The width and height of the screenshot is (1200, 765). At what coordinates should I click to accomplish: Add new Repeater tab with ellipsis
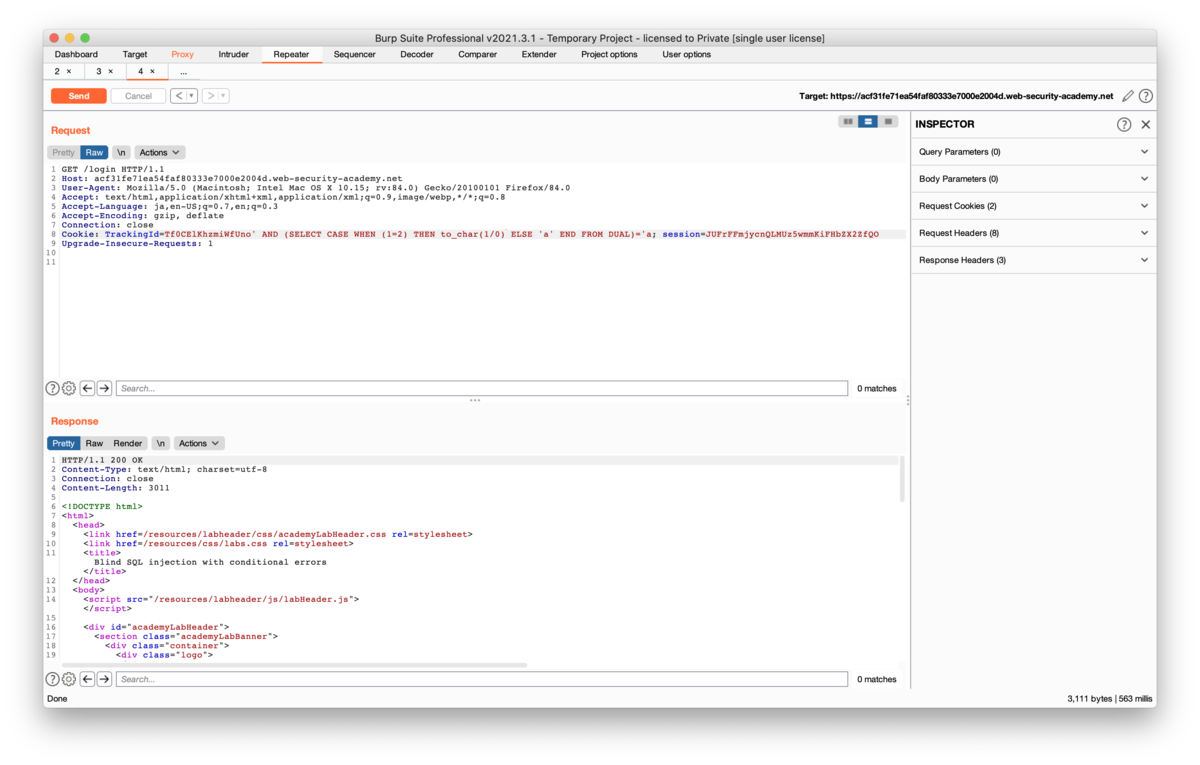coord(183,72)
